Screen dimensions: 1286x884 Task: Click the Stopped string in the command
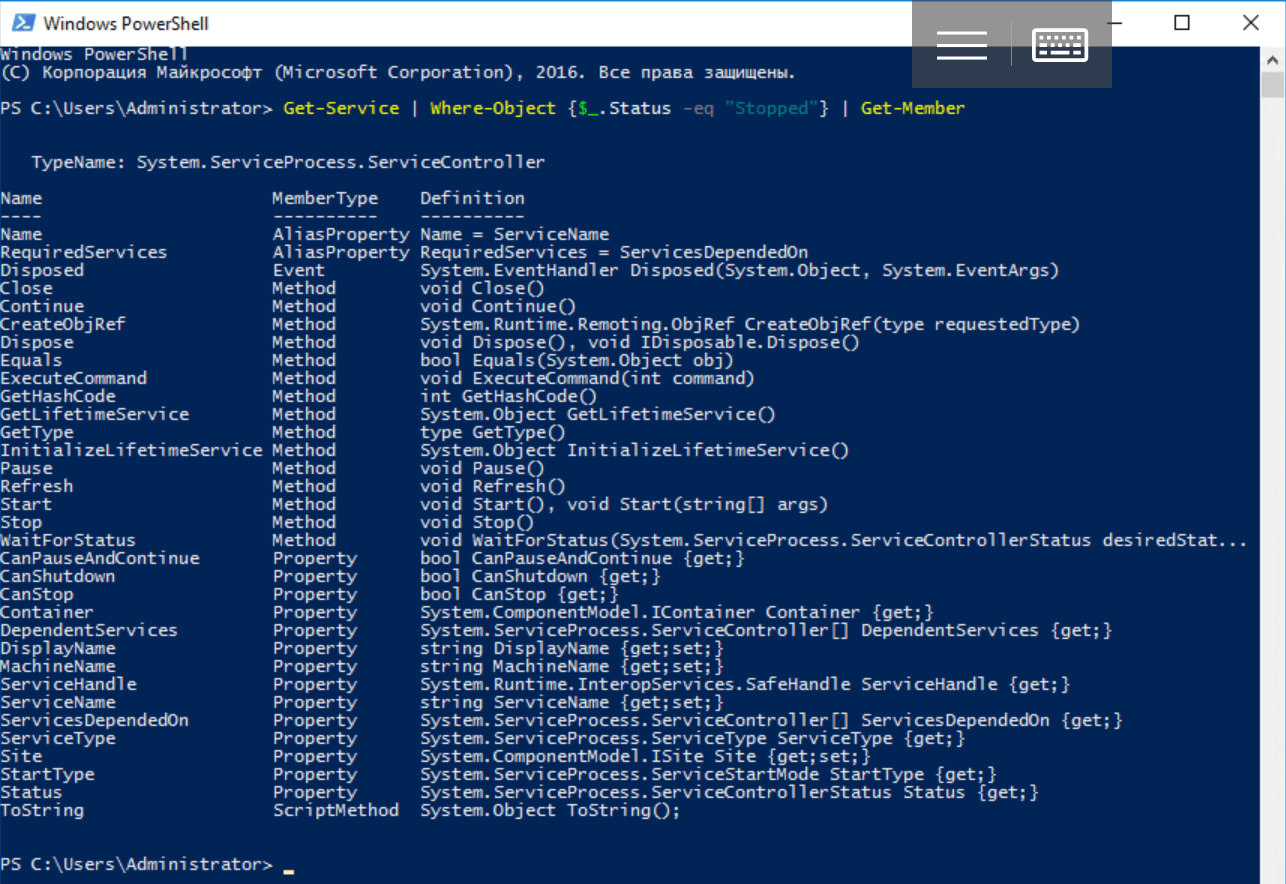[772, 108]
